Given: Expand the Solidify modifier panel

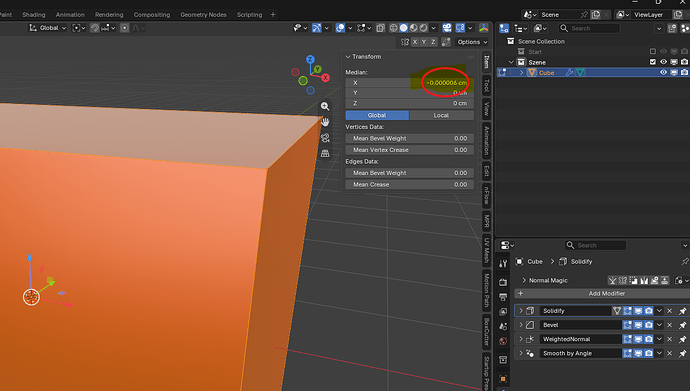Looking at the screenshot, I should 521,311.
